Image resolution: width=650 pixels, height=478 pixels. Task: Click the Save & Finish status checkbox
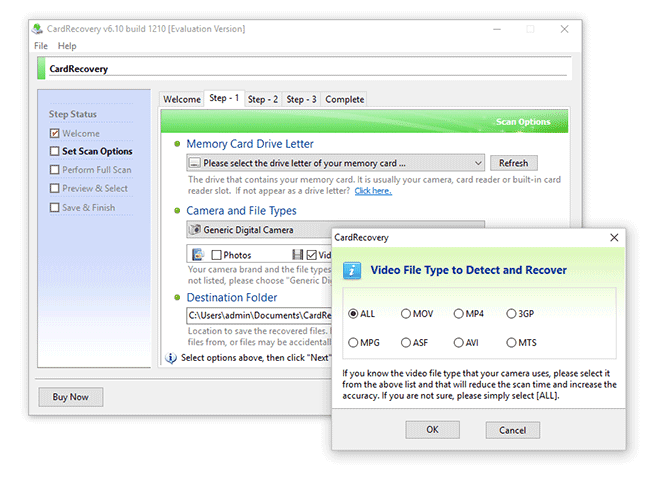pyautogui.click(x=54, y=207)
